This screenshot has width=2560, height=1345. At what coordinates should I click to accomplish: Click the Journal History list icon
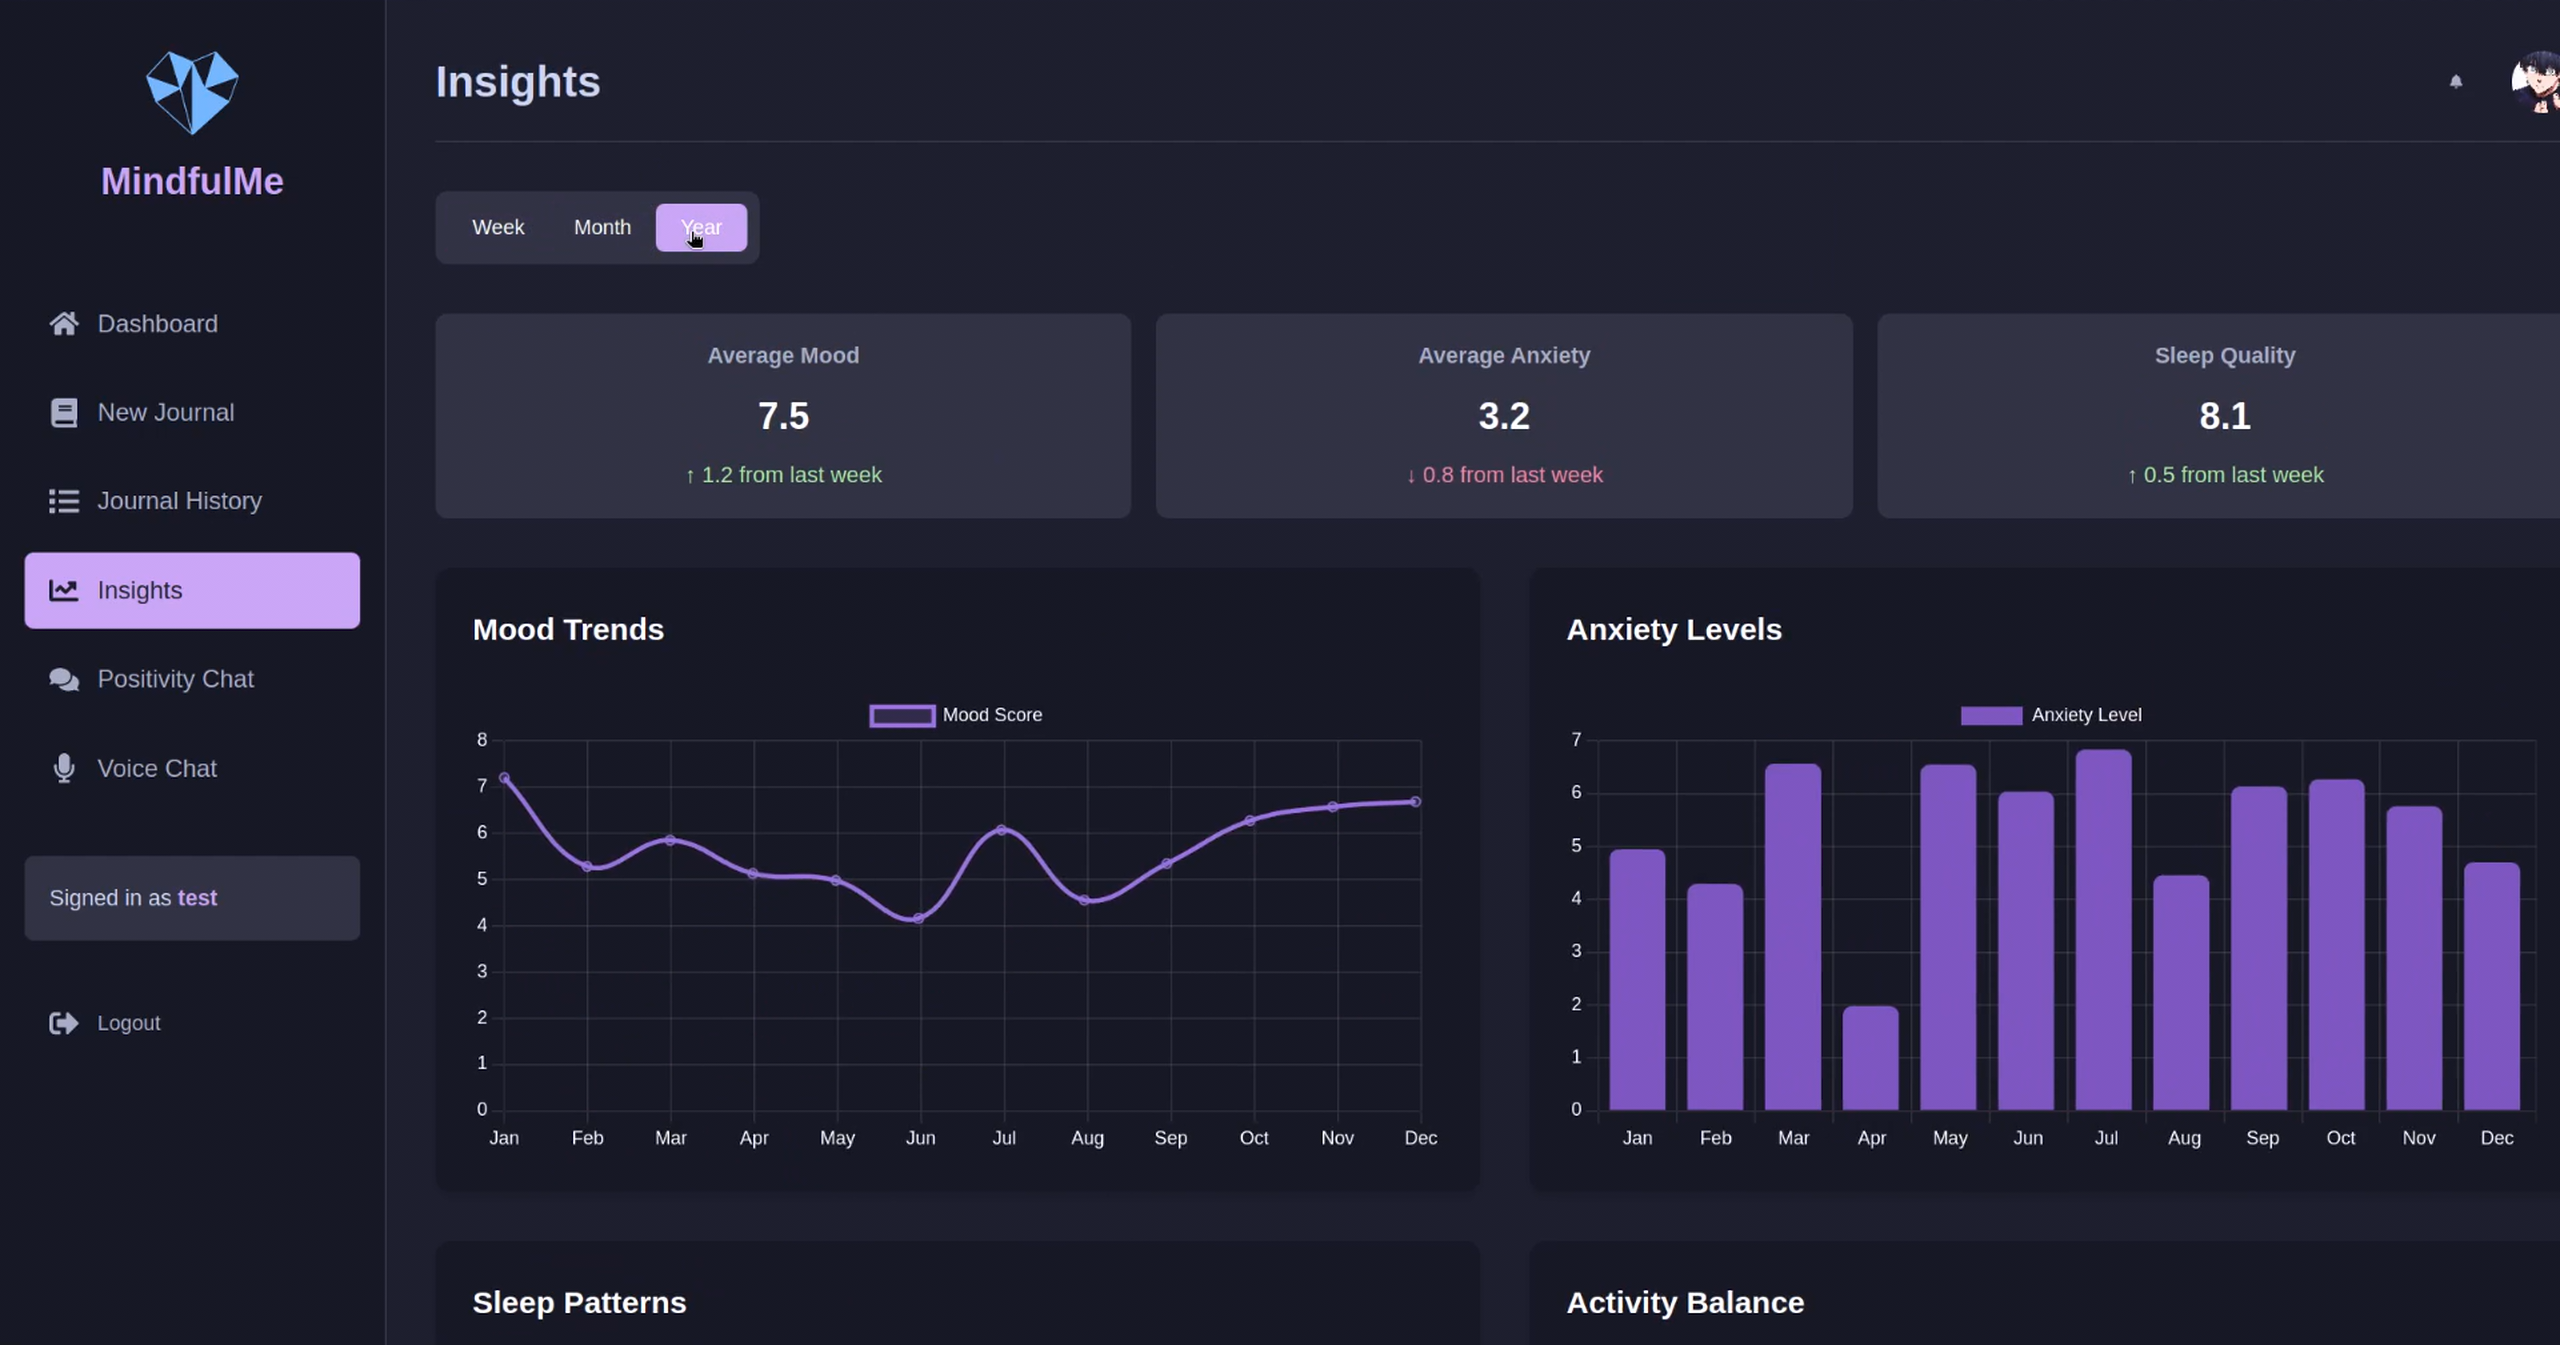coord(64,501)
